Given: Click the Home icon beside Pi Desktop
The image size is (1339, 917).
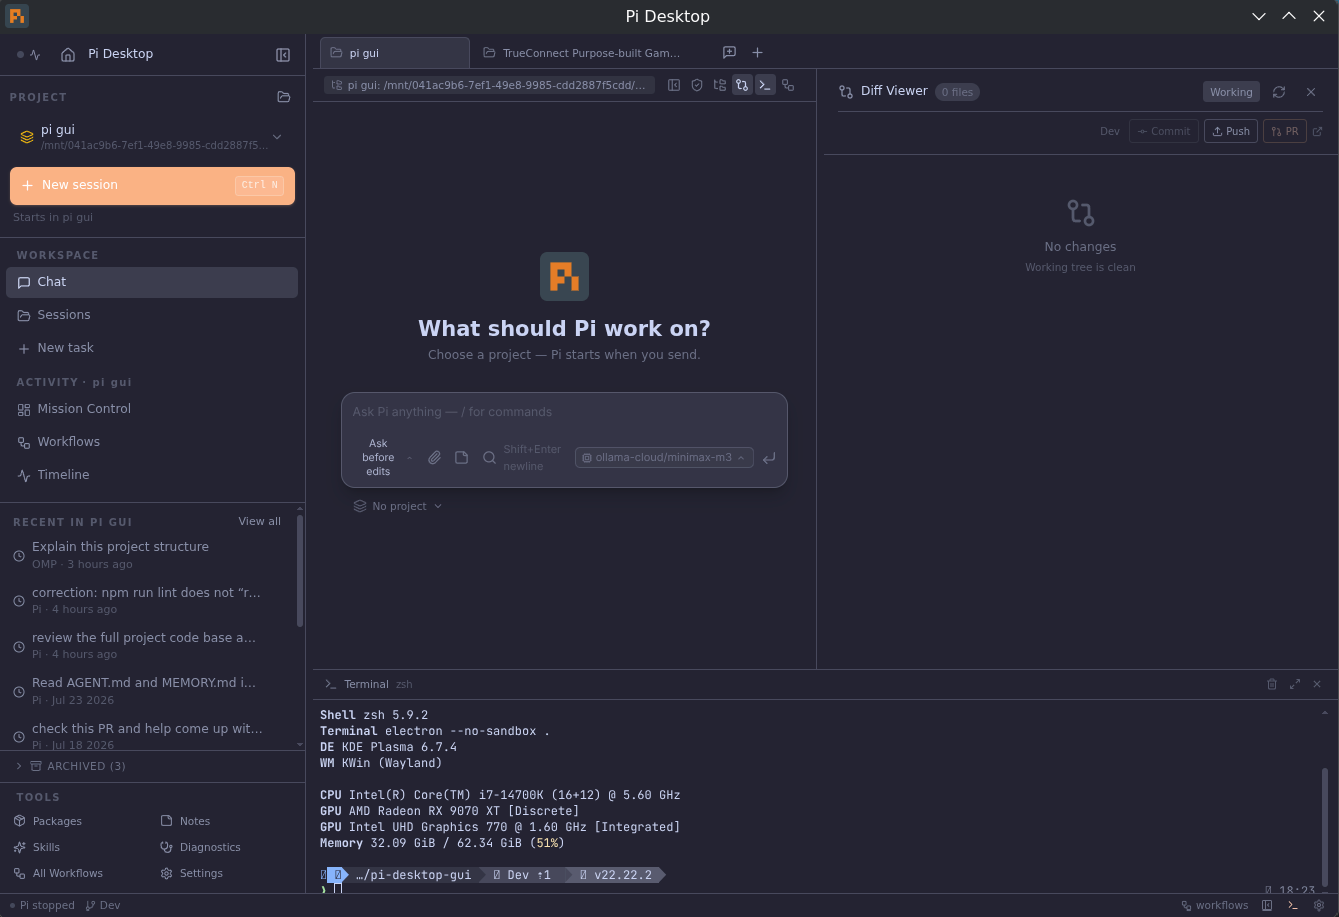Looking at the screenshot, I should [68, 55].
